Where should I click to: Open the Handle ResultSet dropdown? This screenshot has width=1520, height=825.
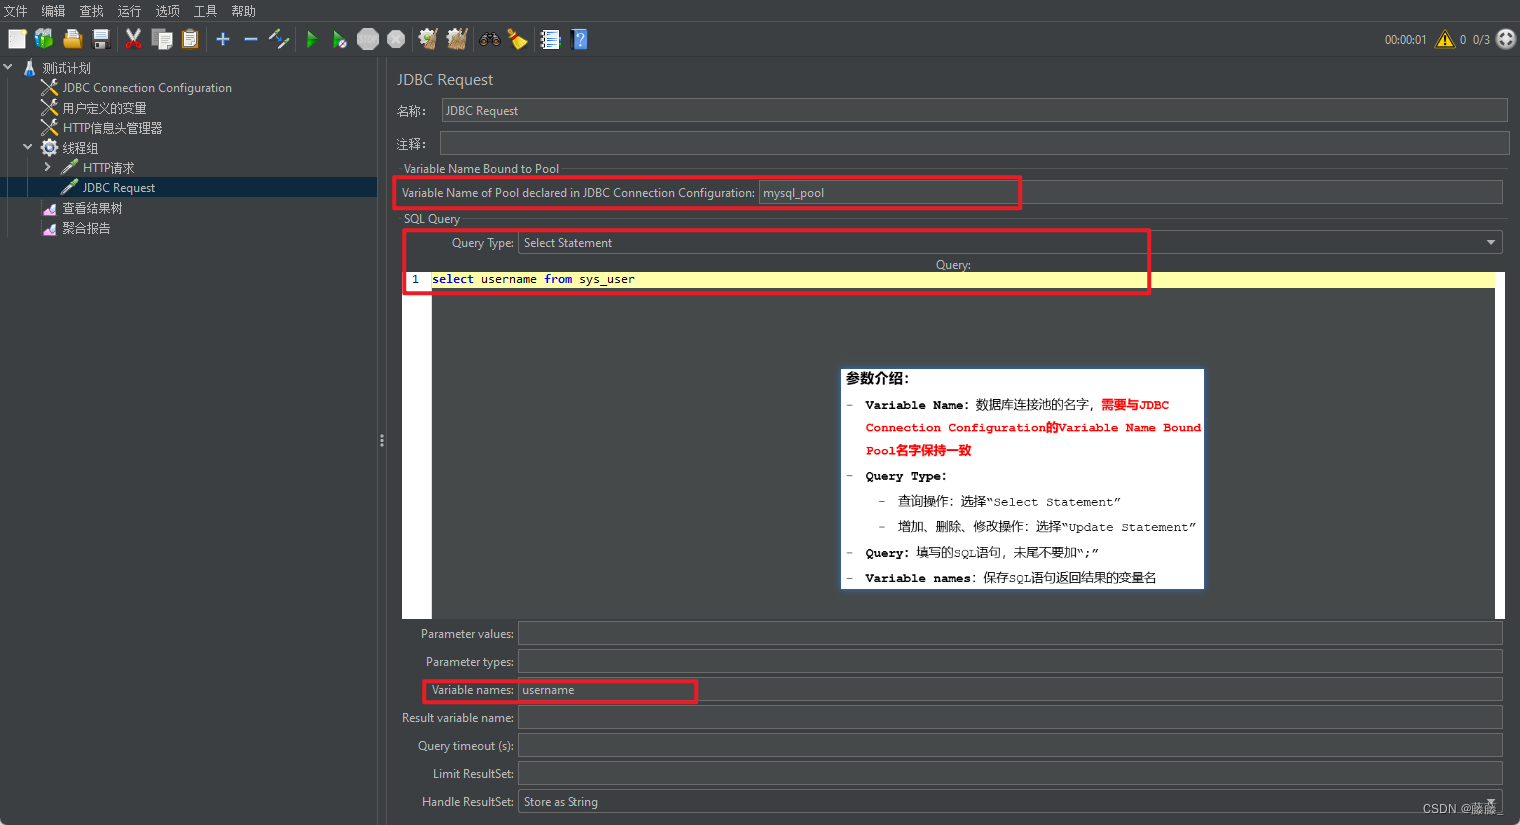click(1010, 802)
